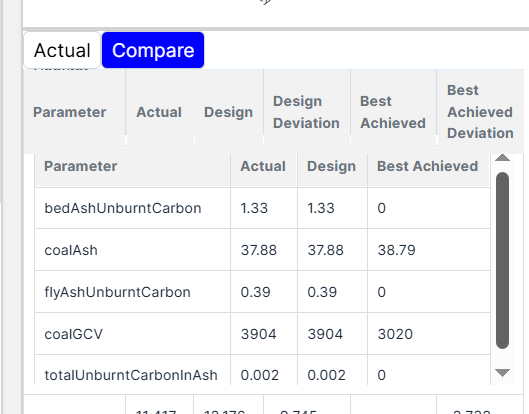
Task: Select the Compare tab
Action: (x=153, y=50)
